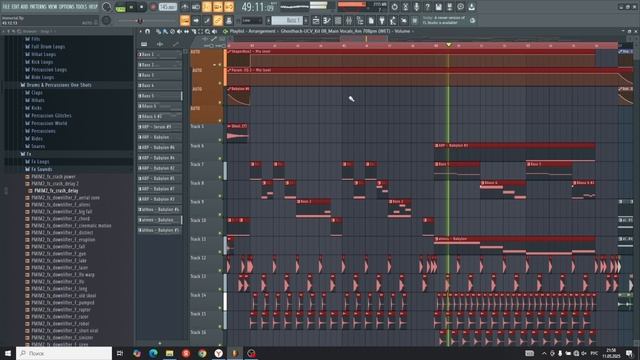Click the undo history circular arrow icon
The height and width of the screenshot is (360, 640).
pyautogui.click(x=394, y=7)
